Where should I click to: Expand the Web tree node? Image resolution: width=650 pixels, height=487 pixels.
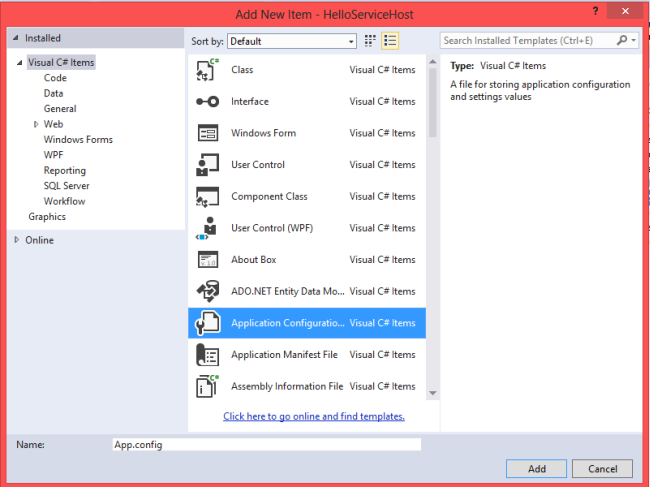[36, 124]
